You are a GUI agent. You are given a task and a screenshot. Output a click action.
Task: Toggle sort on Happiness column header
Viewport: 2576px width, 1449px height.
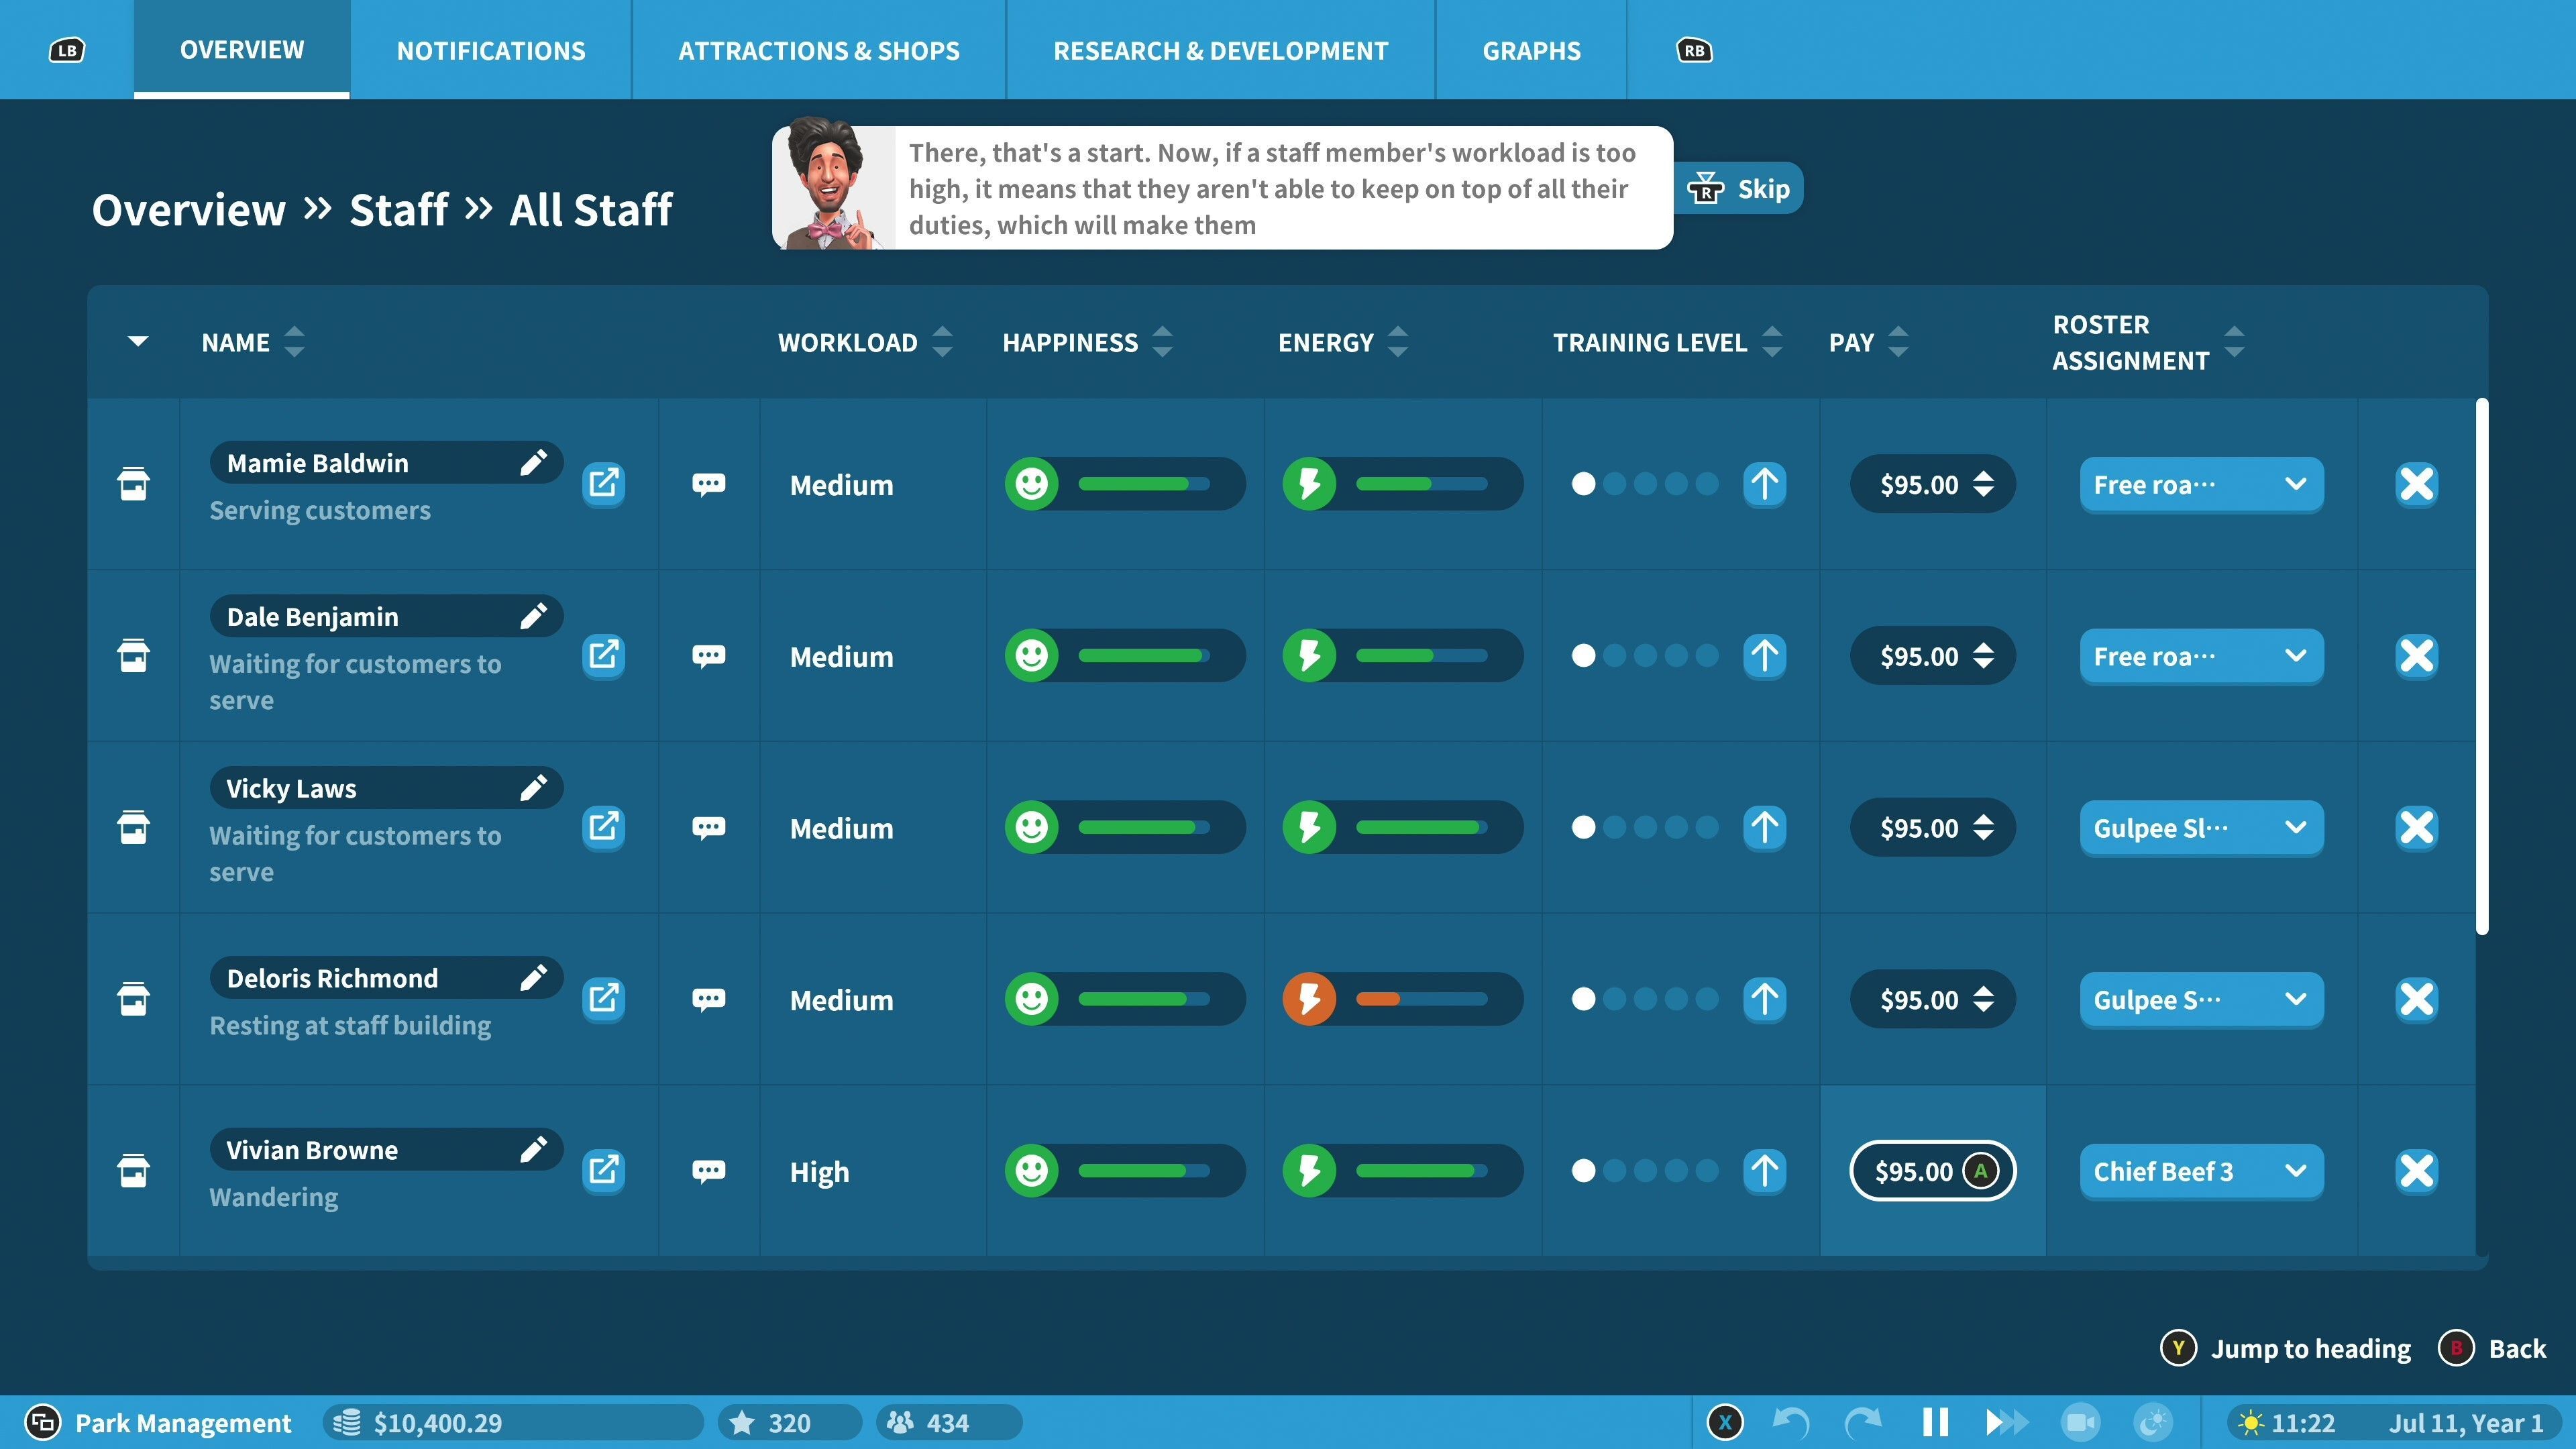pos(1162,342)
